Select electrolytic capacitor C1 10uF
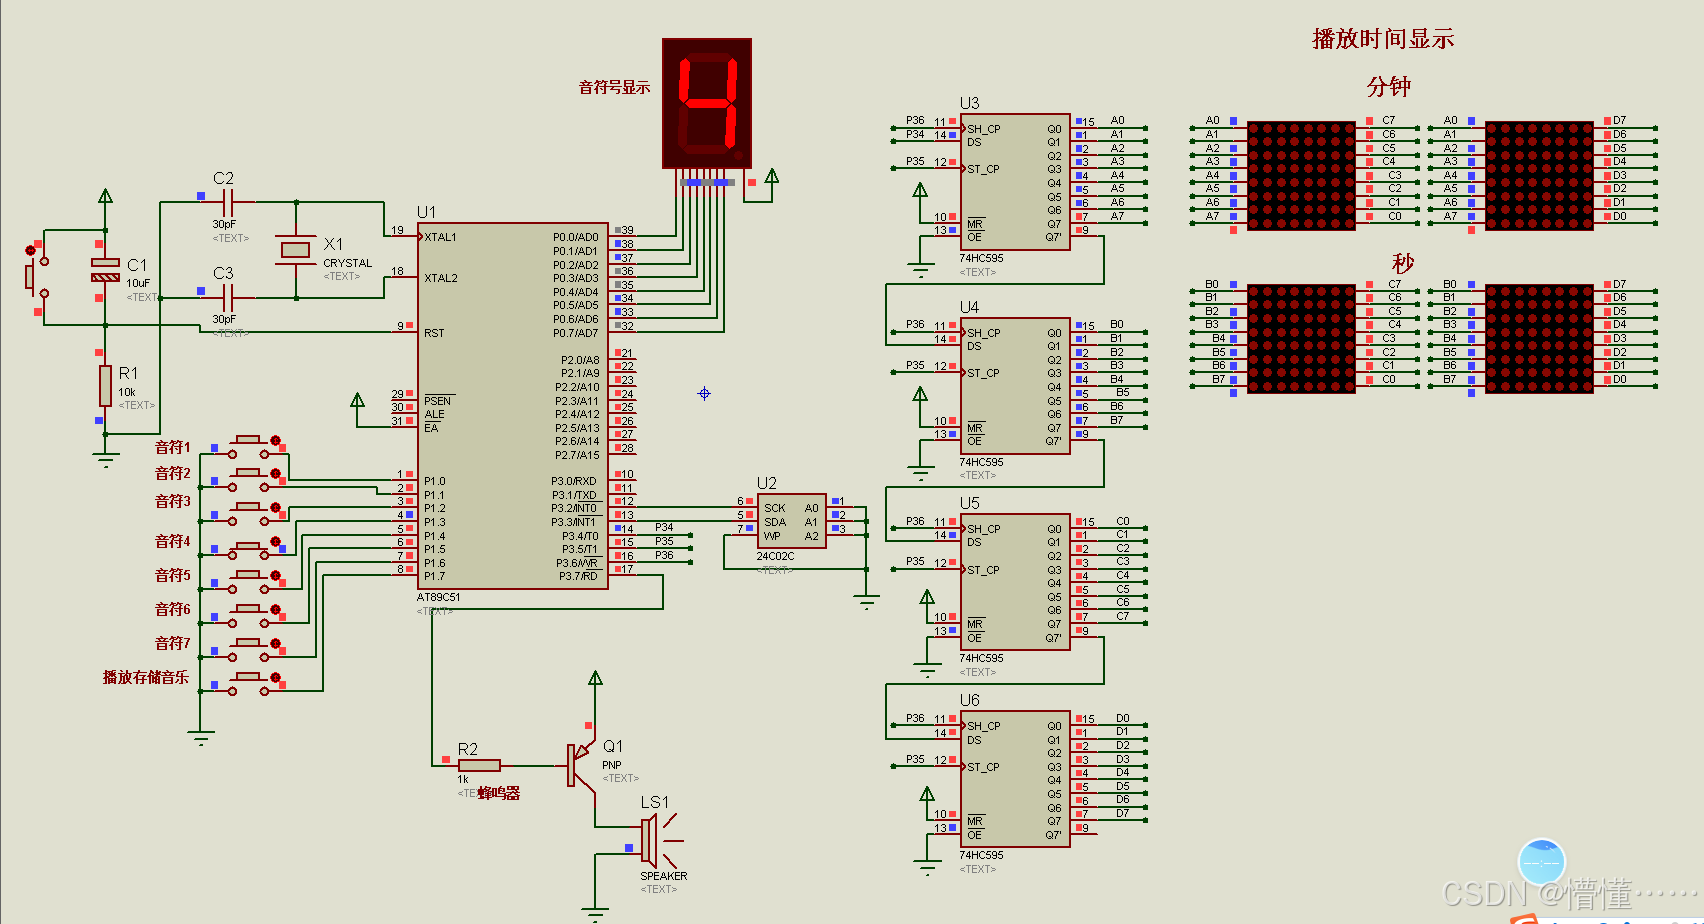The image size is (1704, 924). (x=105, y=269)
